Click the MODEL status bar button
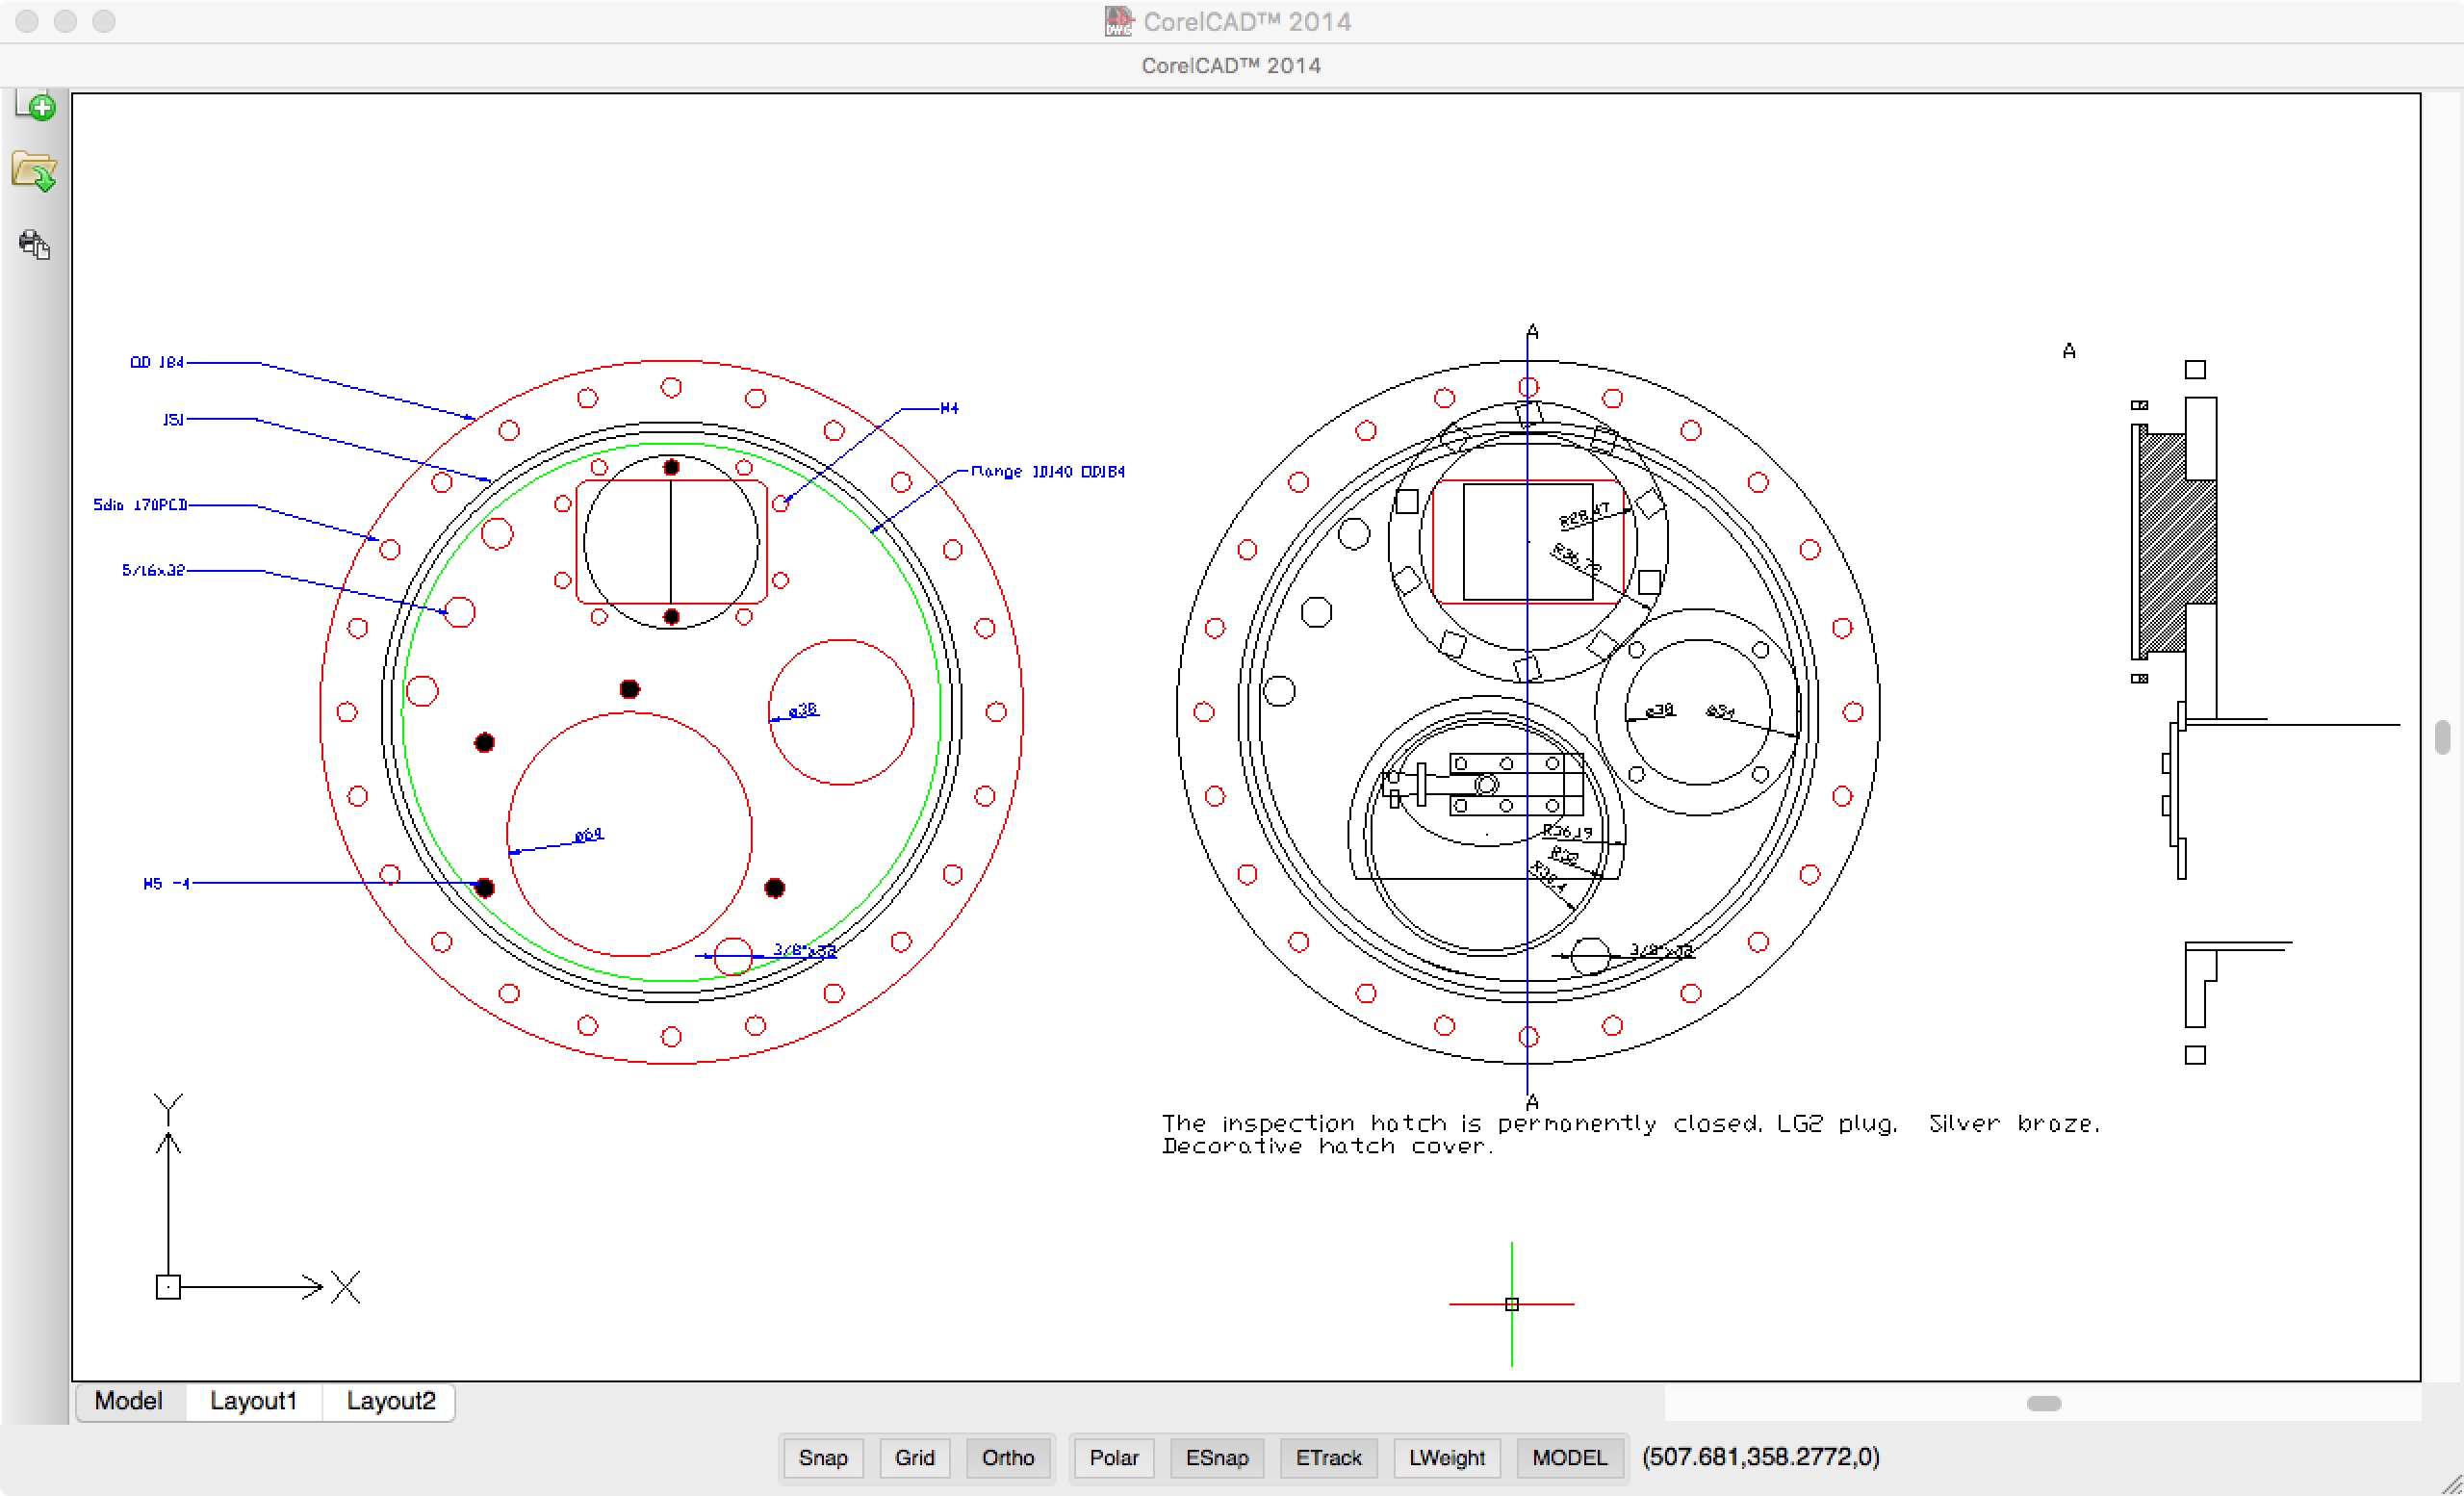The width and height of the screenshot is (2464, 1496). 1569,1457
